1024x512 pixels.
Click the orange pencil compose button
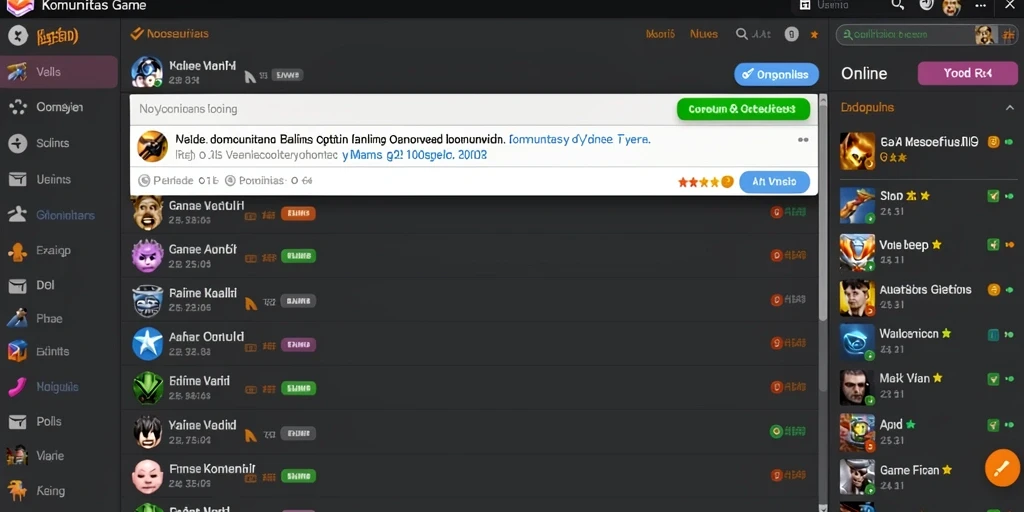tap(1002, 468)
